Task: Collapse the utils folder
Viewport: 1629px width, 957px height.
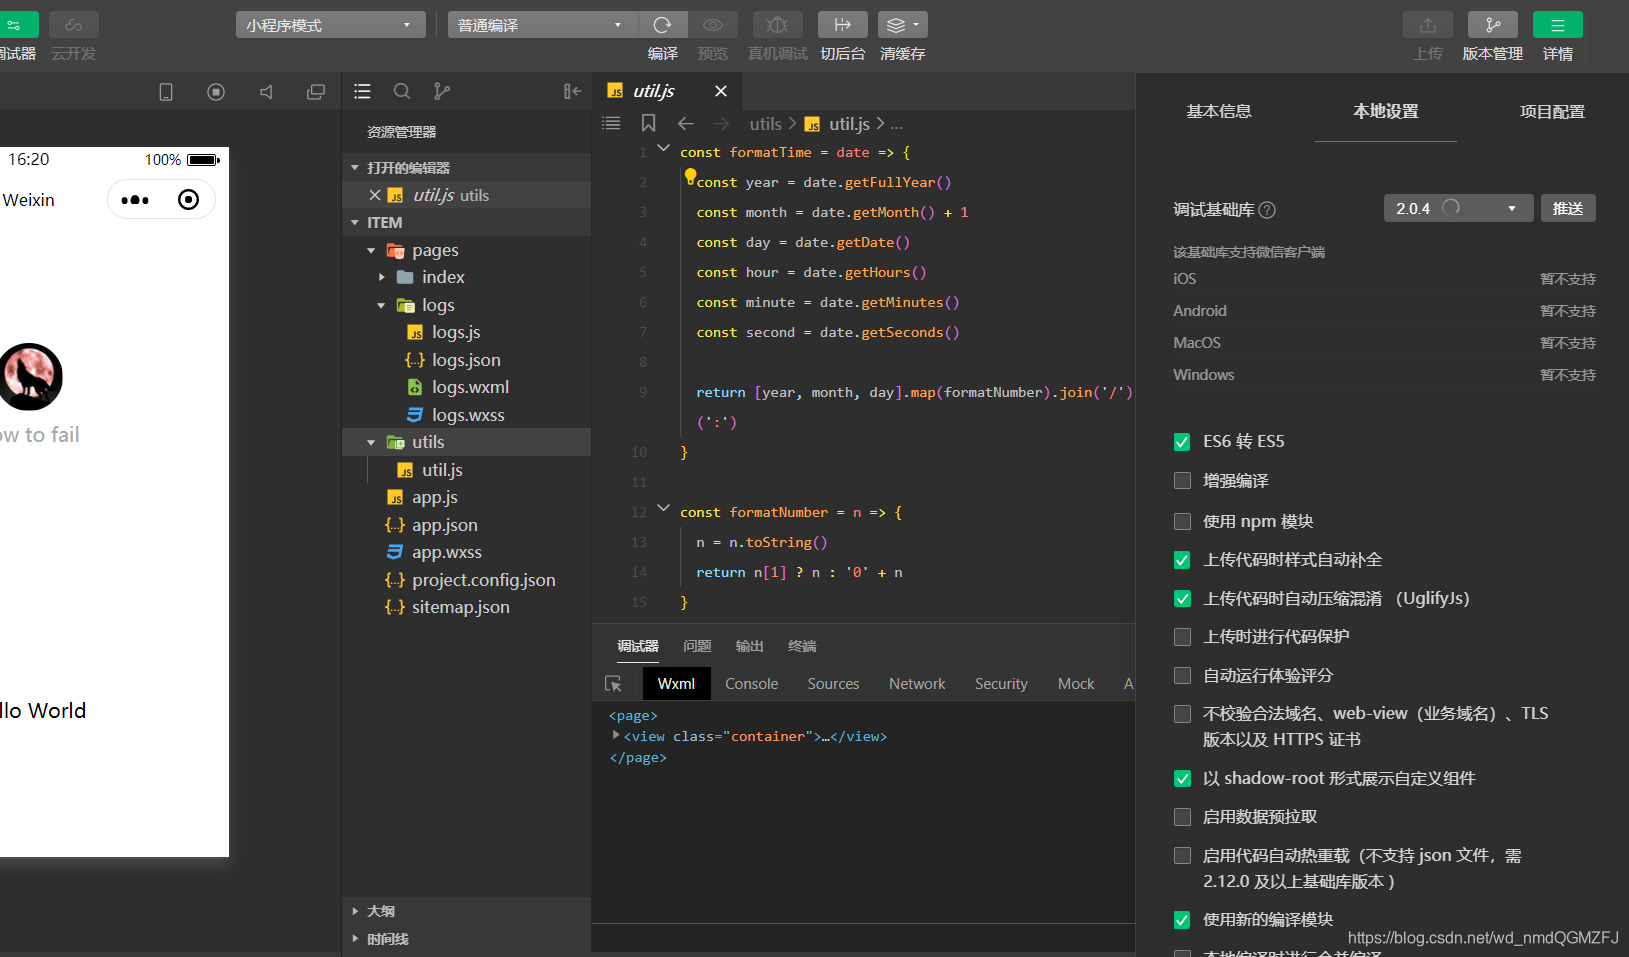Action: (x=371, y=442)
